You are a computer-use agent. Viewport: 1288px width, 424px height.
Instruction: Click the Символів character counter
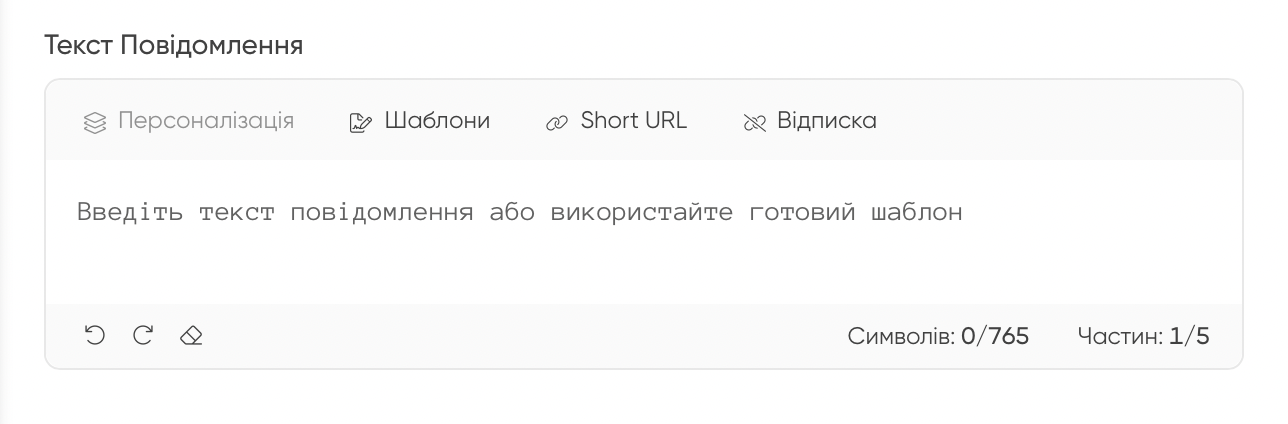pos(938,336)
